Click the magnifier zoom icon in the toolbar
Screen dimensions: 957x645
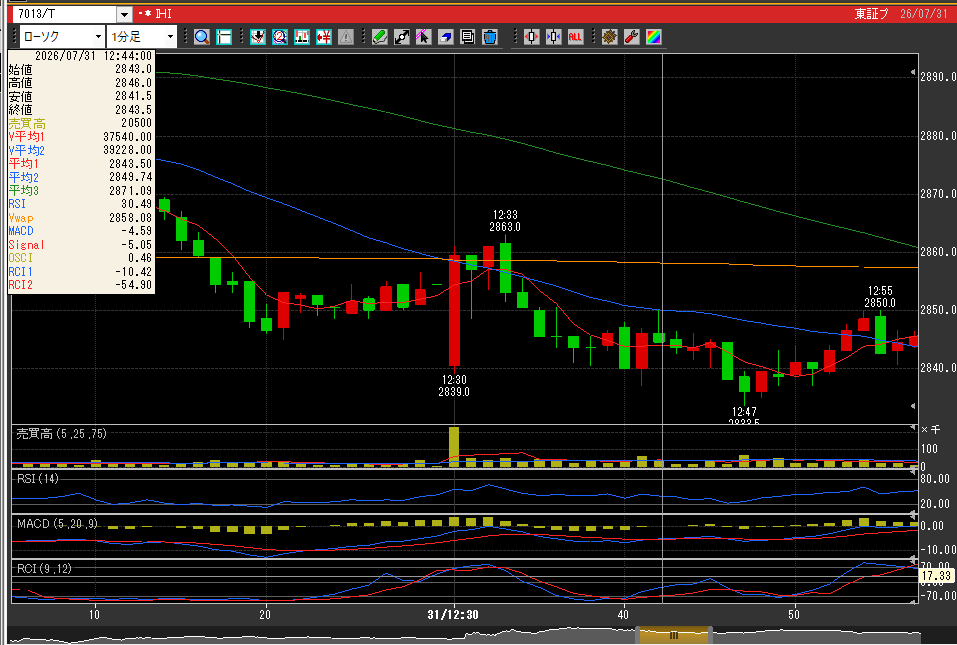(202, 37)
